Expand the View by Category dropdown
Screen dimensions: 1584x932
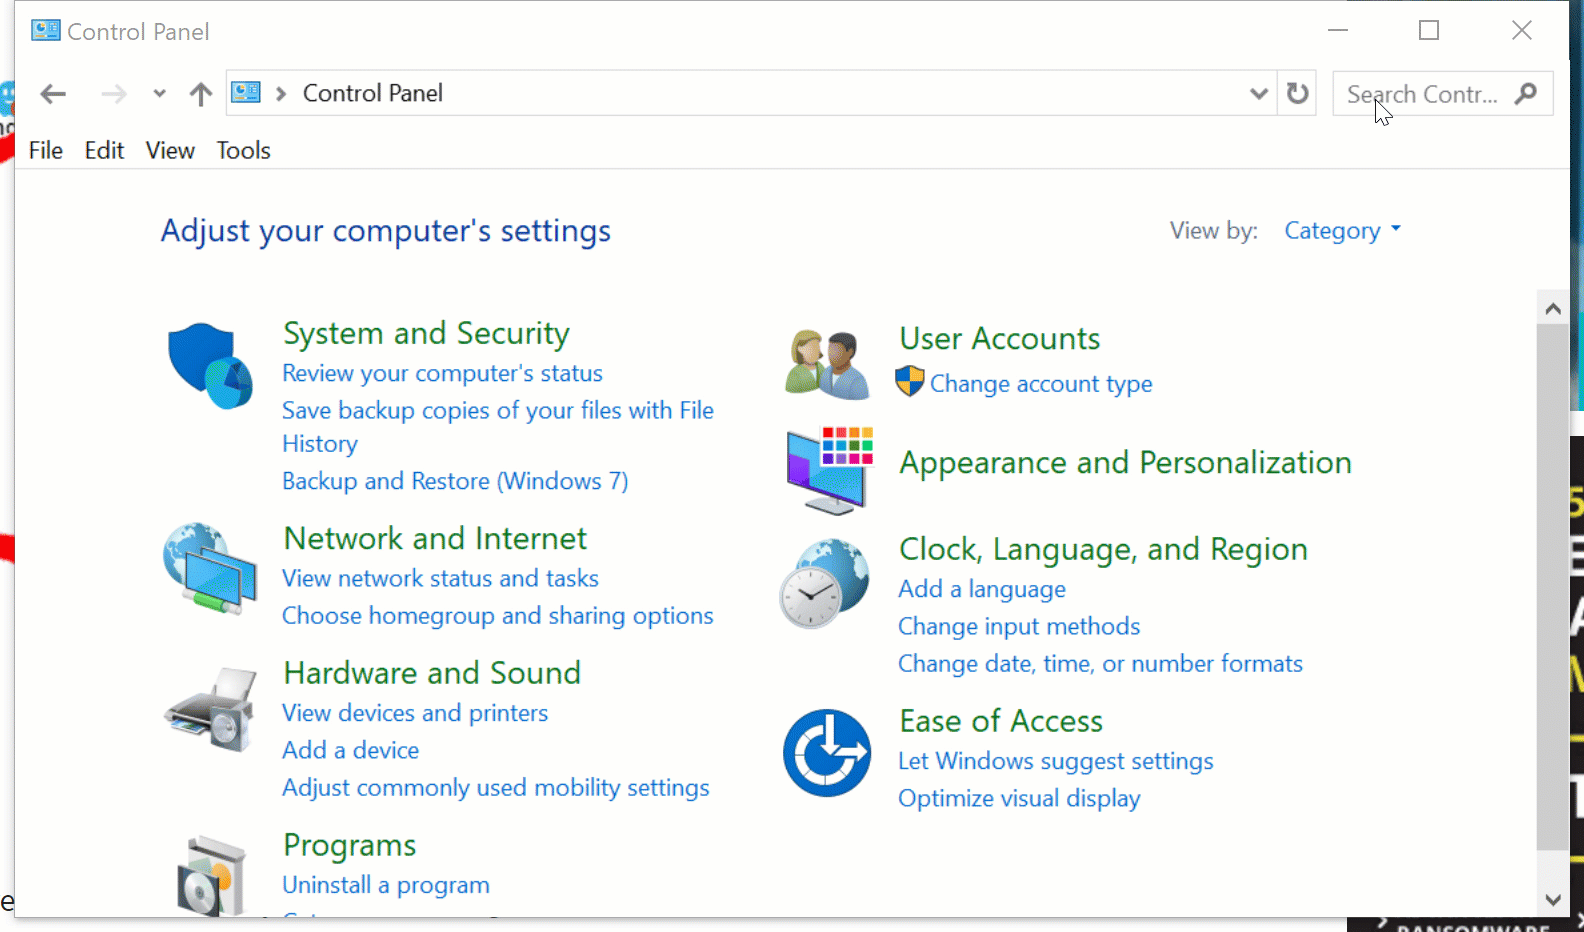coord(1342,231)
